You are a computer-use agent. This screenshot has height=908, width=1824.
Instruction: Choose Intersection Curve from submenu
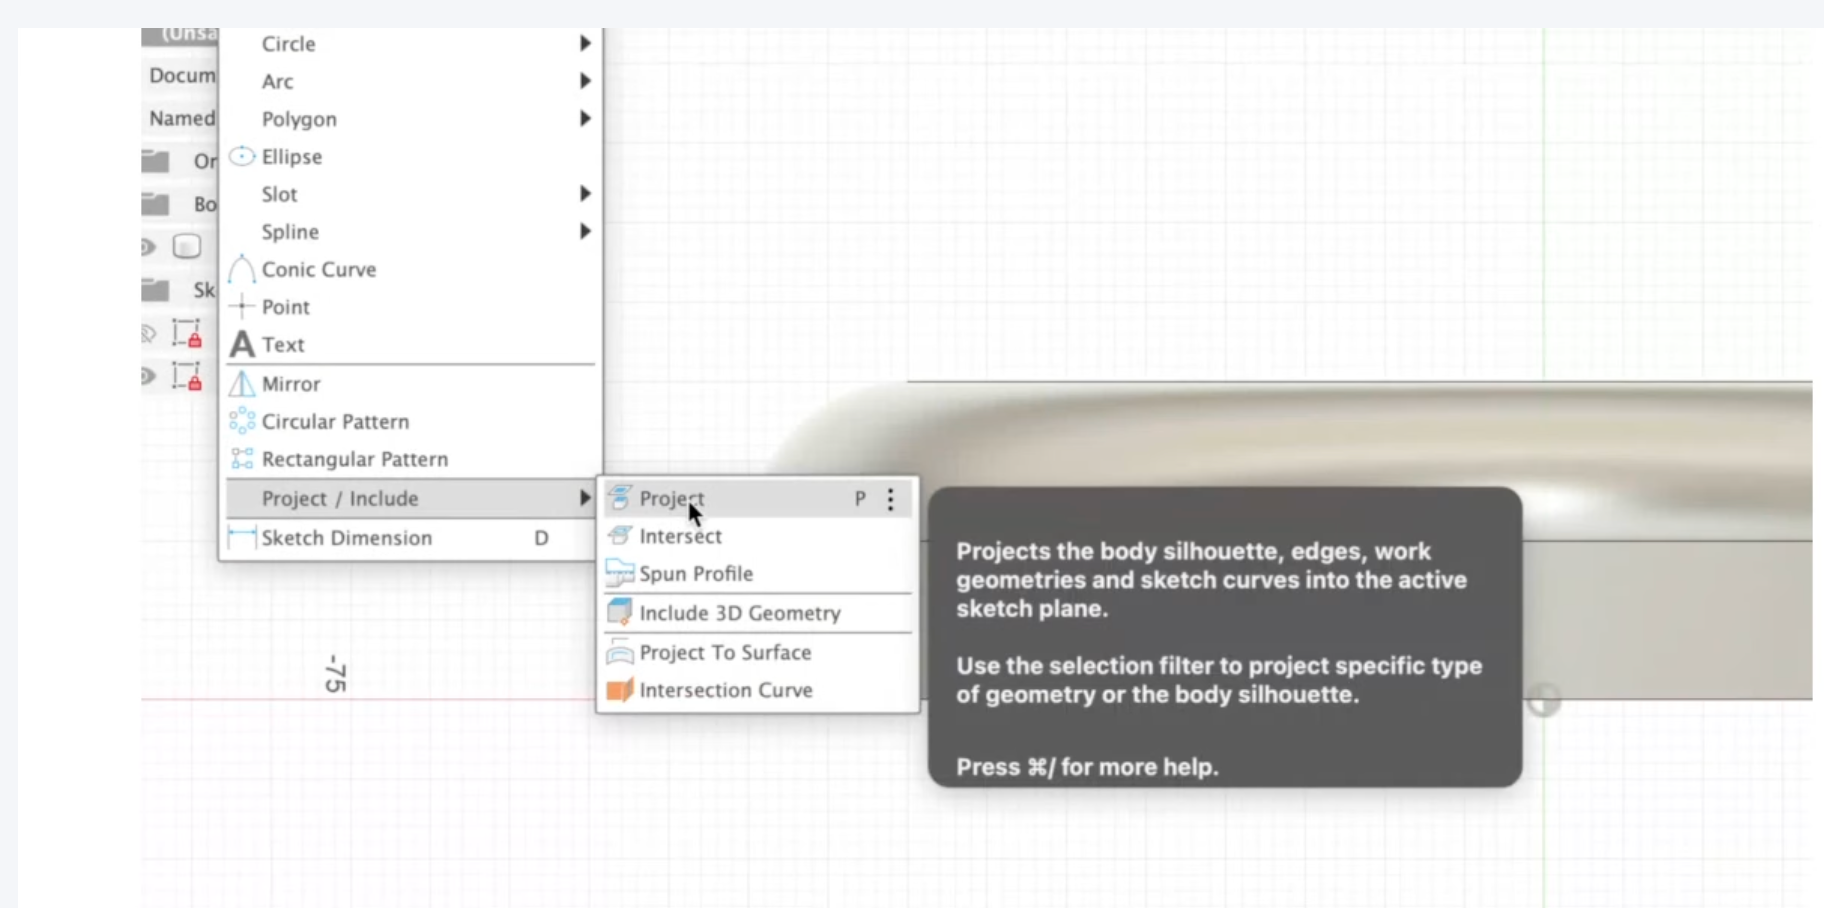pos(759,690)
